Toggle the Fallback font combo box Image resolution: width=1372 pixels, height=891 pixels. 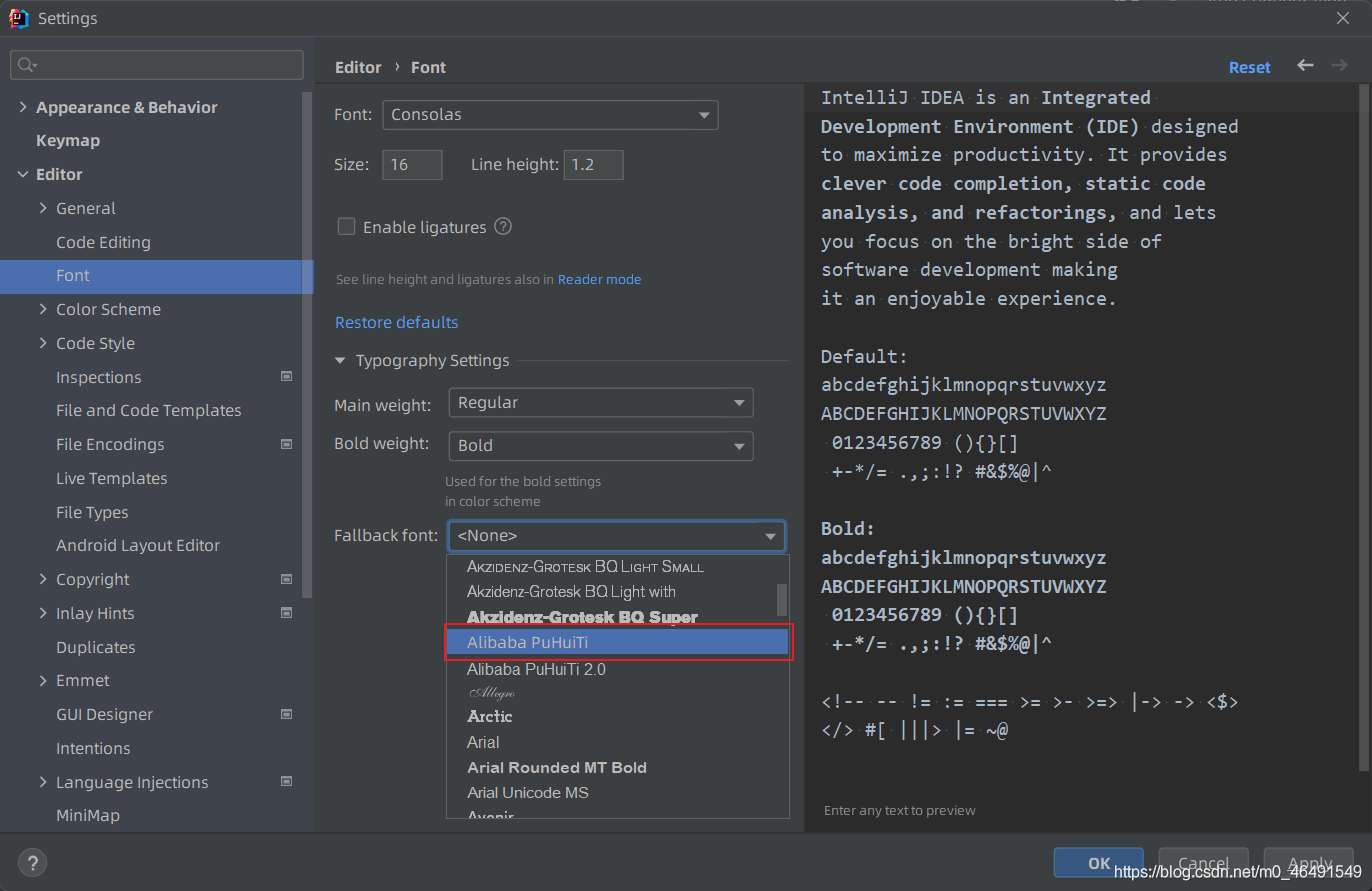pyautogui.click(x=616, y=536)
